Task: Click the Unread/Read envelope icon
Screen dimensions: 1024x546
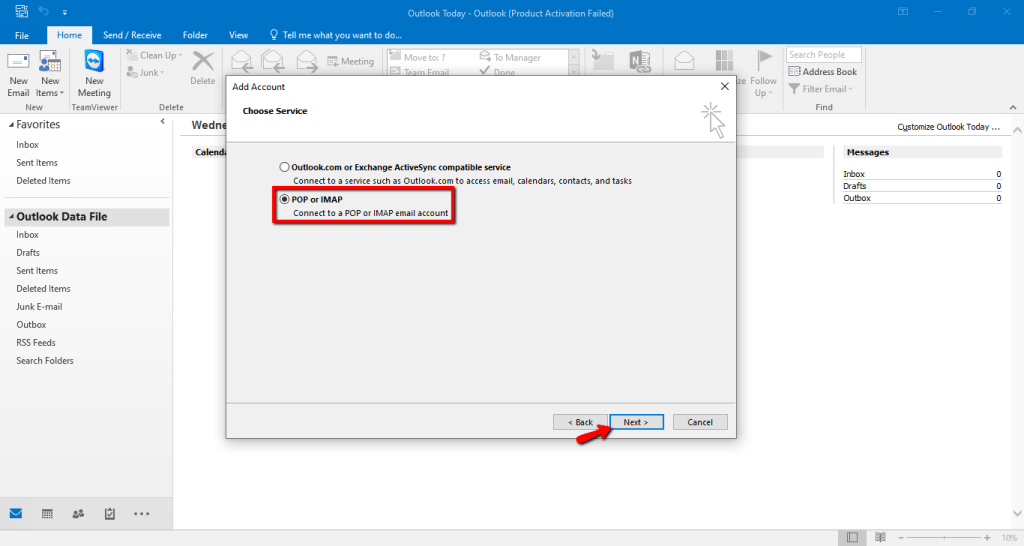Action: coord(684,61)
